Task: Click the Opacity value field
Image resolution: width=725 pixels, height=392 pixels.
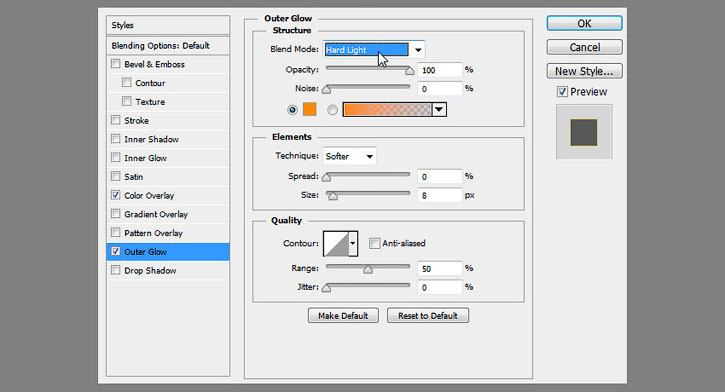Action: [x=439, y=70]
